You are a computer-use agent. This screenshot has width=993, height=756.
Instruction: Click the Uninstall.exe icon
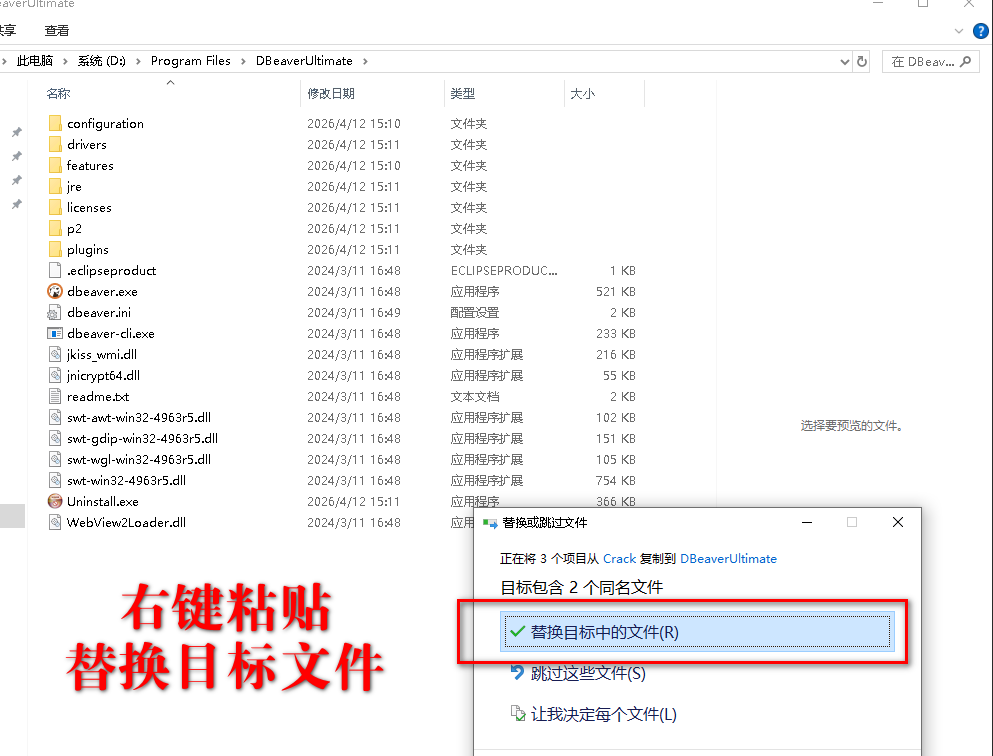click(55, 501)
